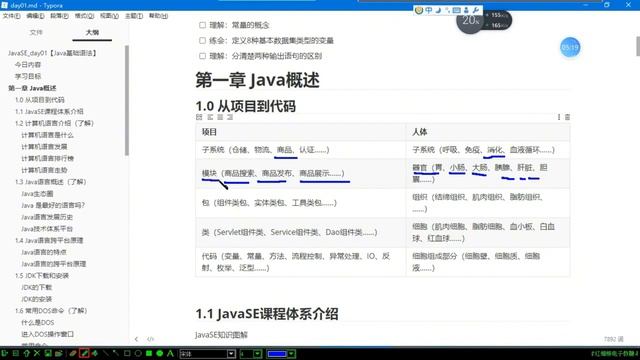Open the IME soft keyboard icon

click(457, 10)
